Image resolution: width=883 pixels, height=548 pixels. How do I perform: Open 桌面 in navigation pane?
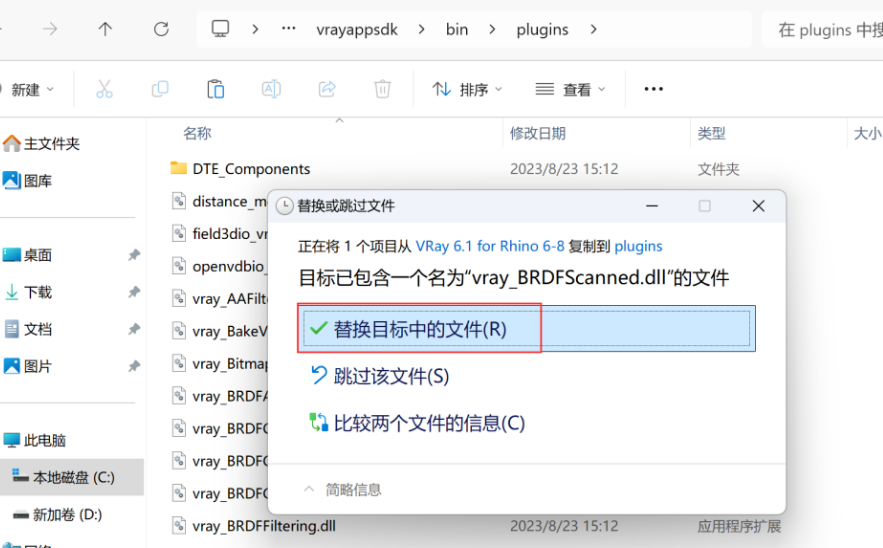(28, 255)
